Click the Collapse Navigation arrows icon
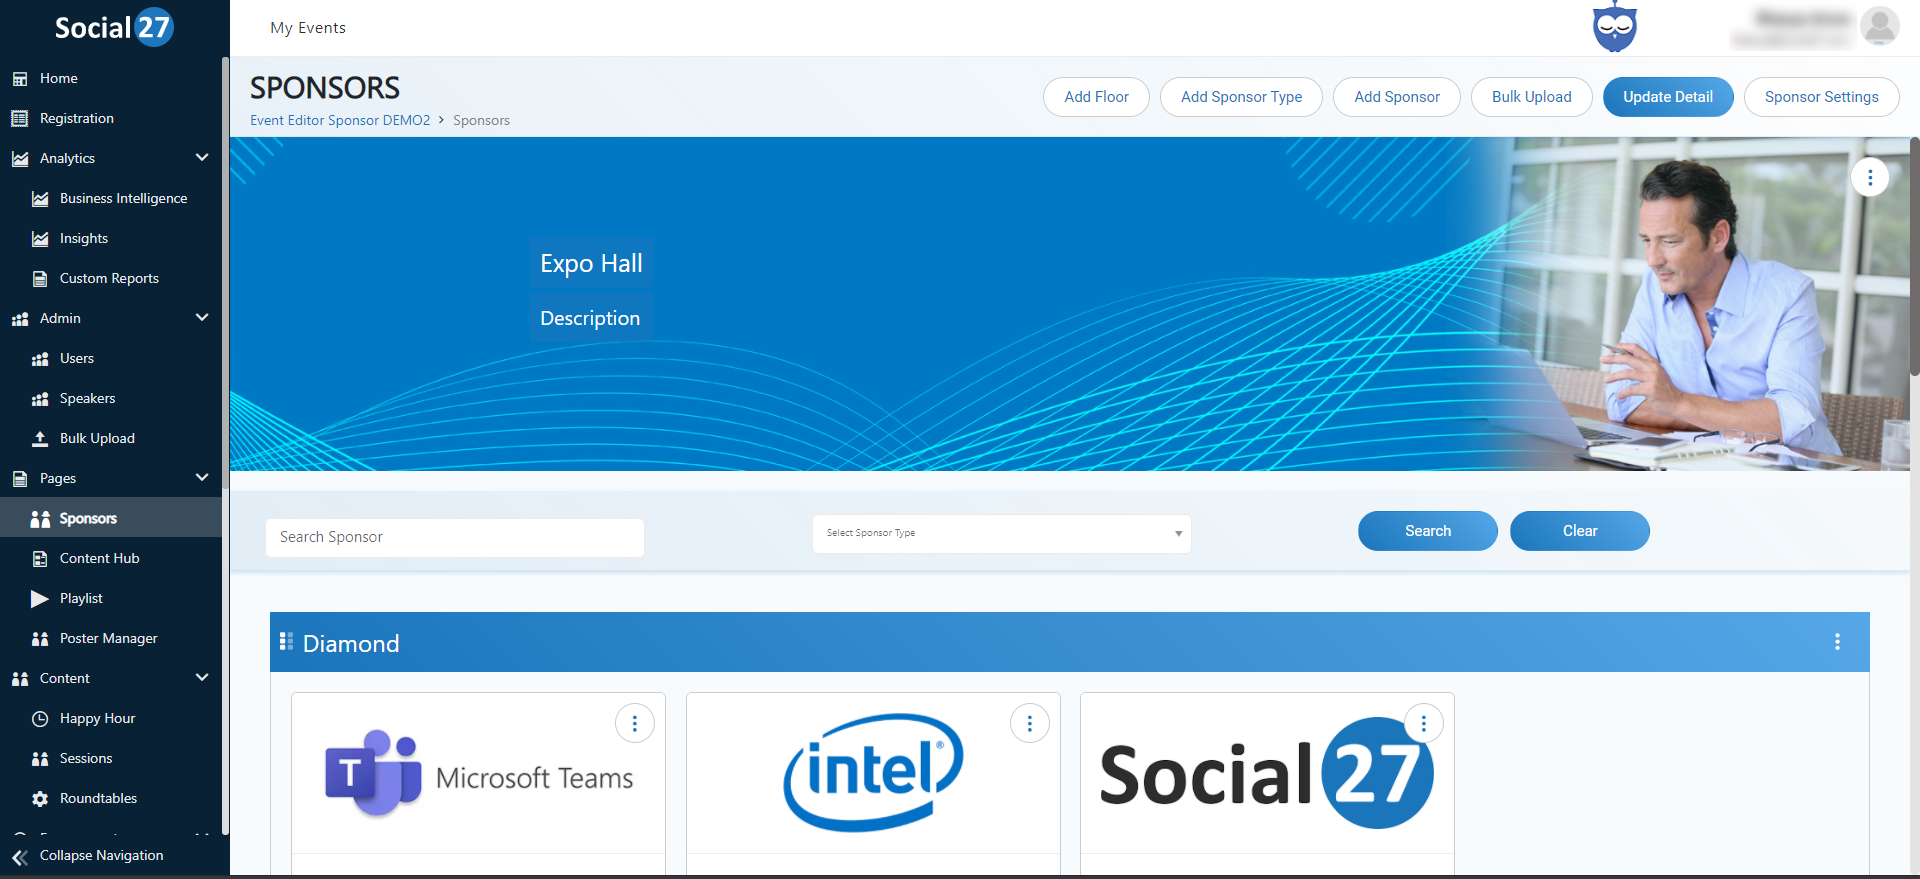 click(19, 857)
